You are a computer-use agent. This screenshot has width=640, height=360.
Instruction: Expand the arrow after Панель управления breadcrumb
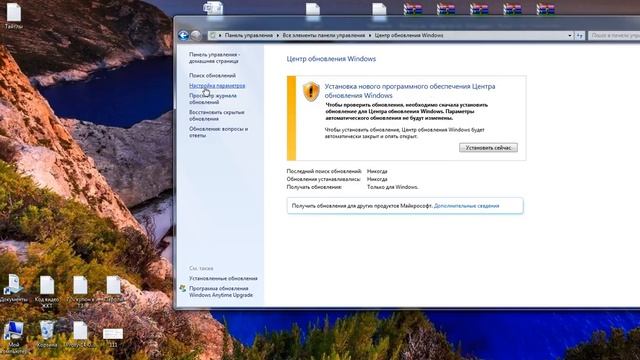[x=278, y=36]
